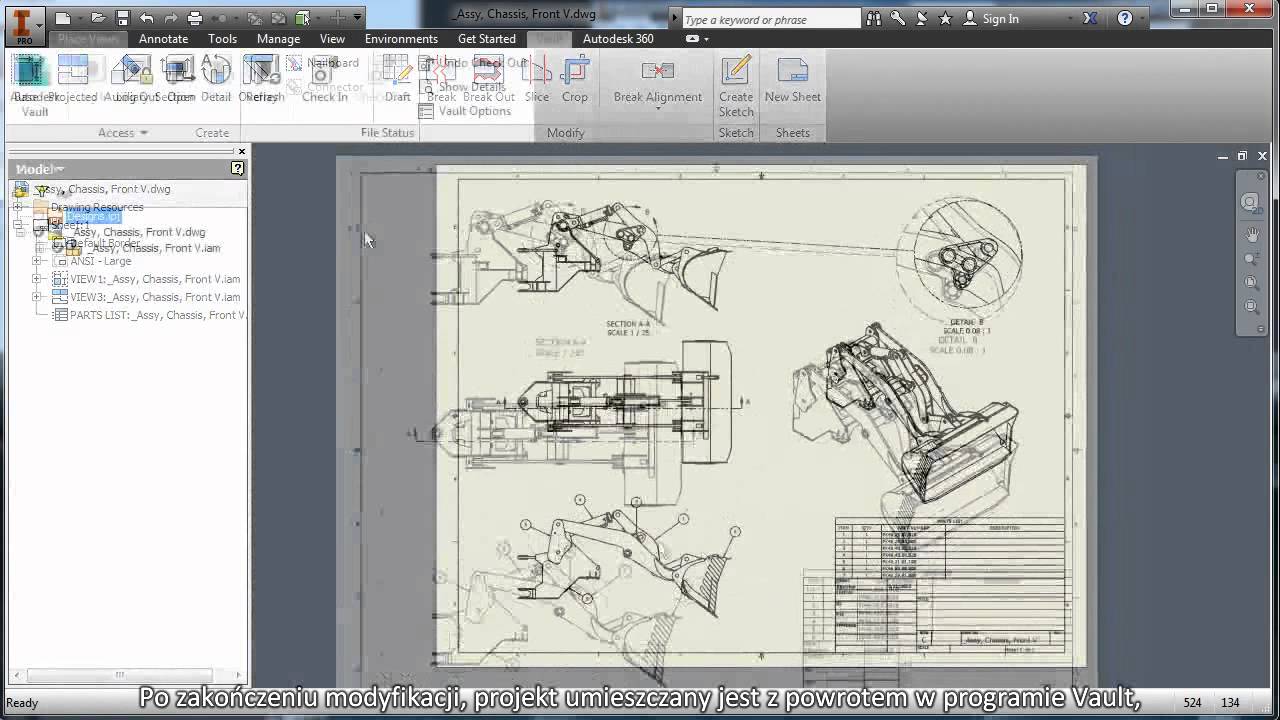The height and width of the screenshot is (720, 1280).
Task: Click the Redo arrow icon
Action: (171, 18)
